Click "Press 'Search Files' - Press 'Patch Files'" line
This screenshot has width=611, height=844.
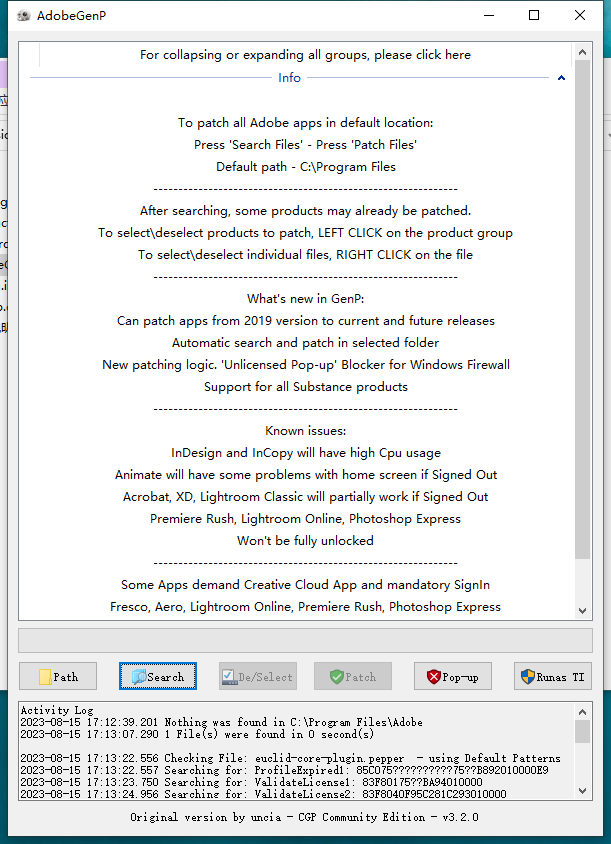305,145
